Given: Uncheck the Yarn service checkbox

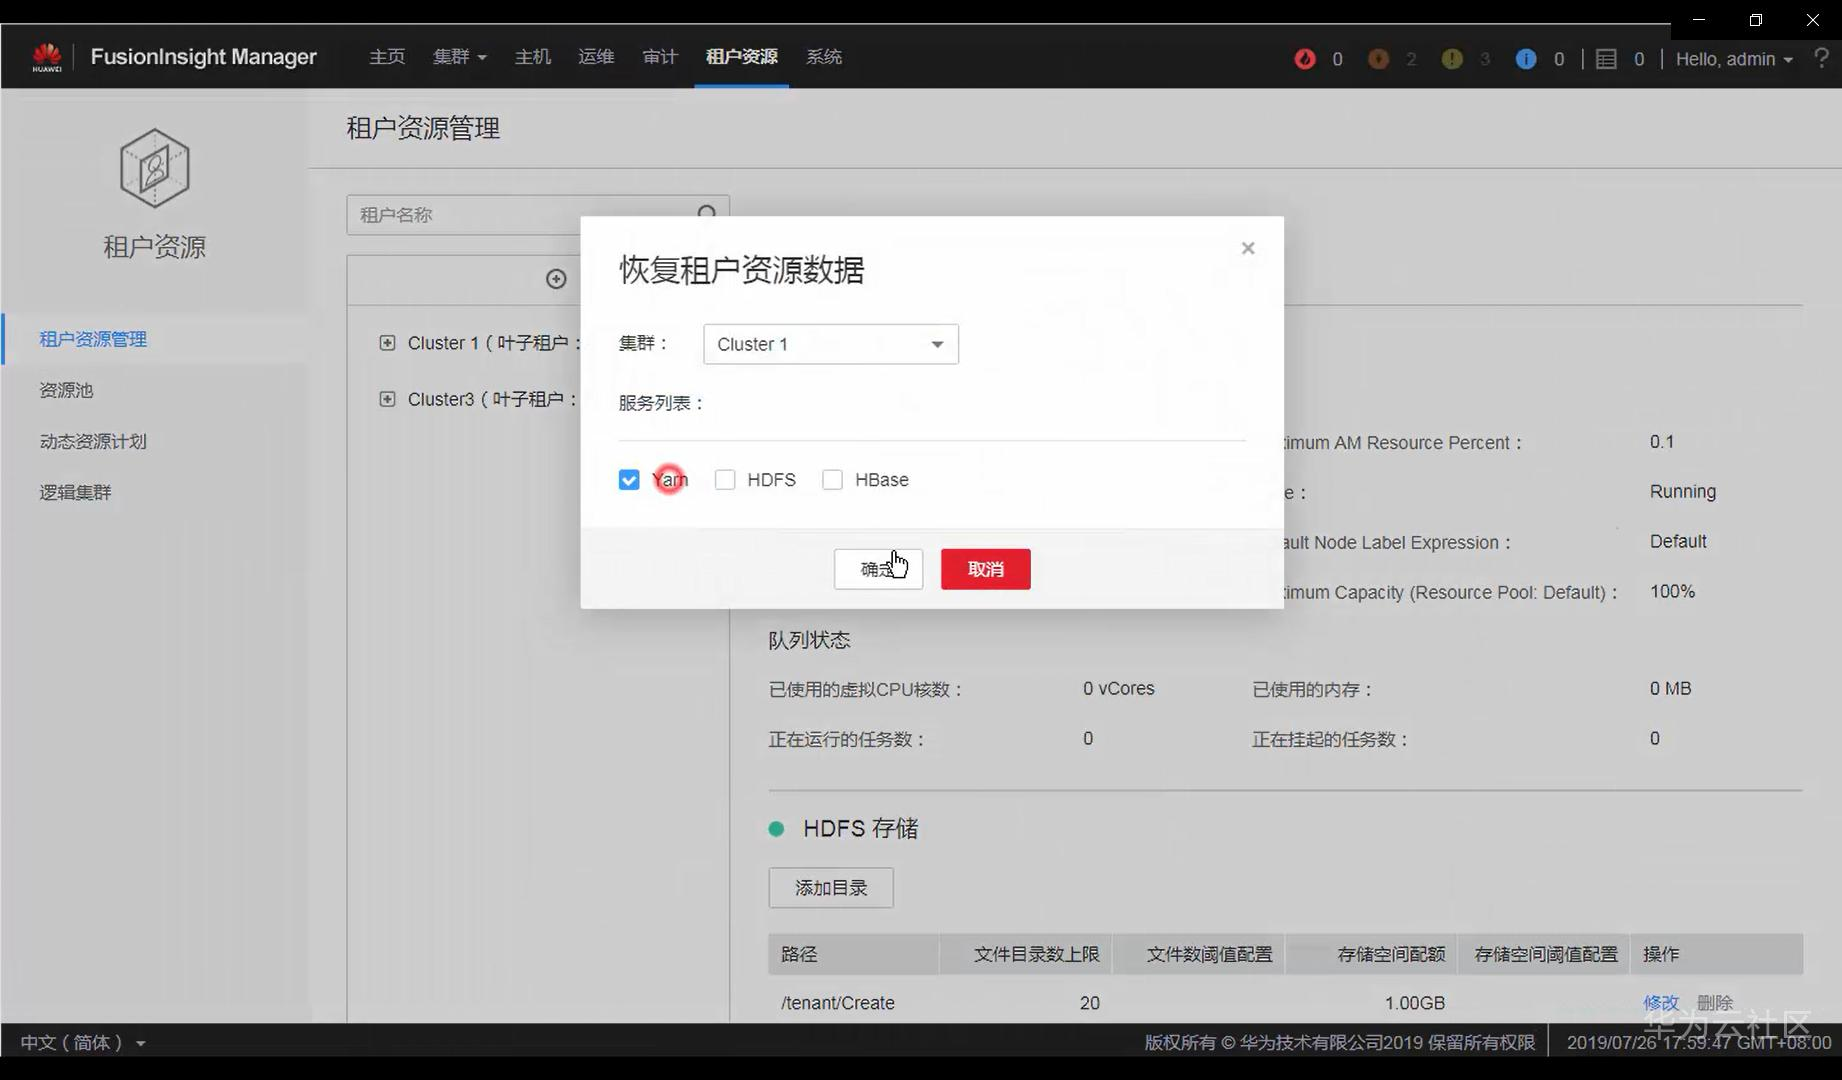Looking at the screenshot, I should (x=629, y=480).
